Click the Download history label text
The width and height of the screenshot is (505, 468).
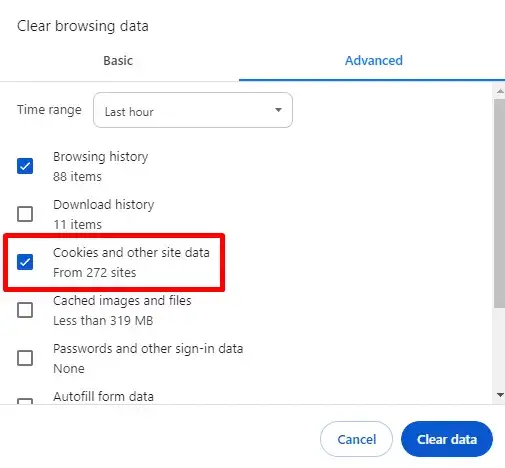coord(104,205)
